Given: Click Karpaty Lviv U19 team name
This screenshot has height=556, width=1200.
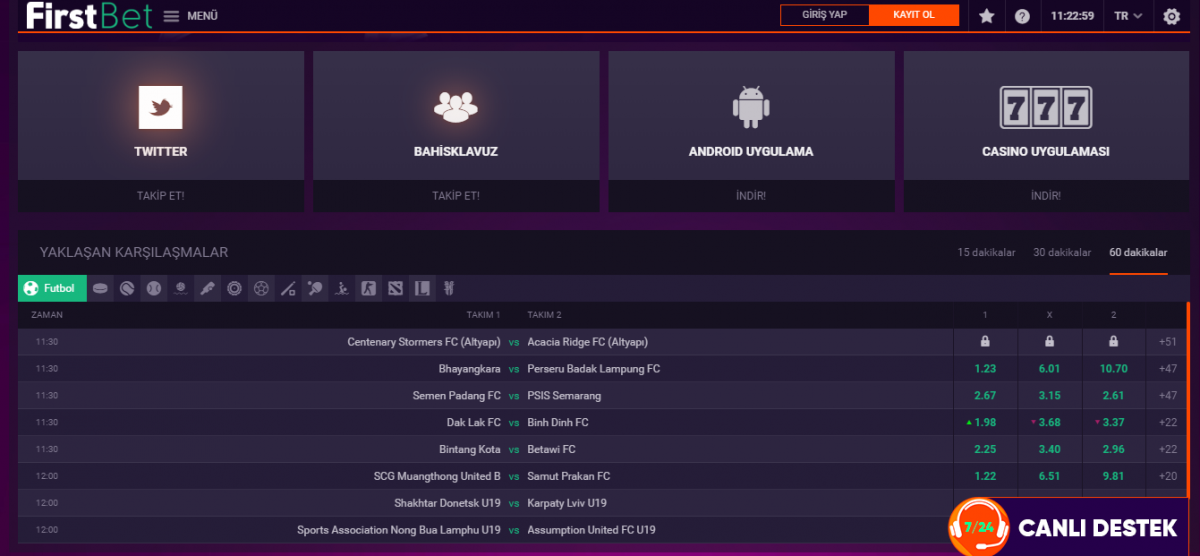Looking at the screenshot, I should (x=567, y=503).
